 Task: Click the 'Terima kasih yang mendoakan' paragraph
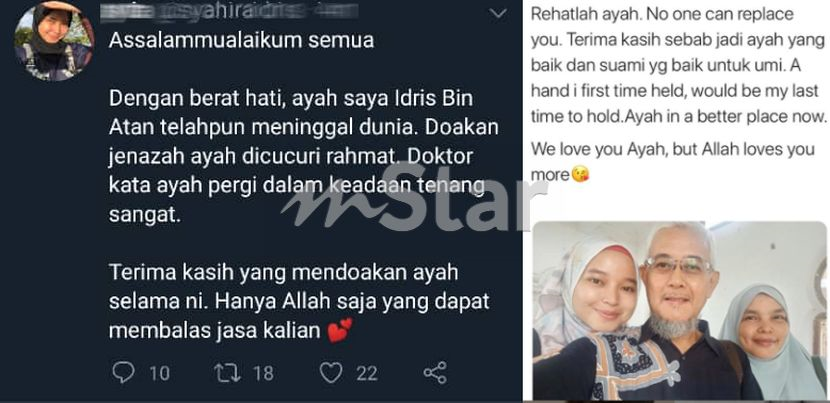[x=299, y=302]
